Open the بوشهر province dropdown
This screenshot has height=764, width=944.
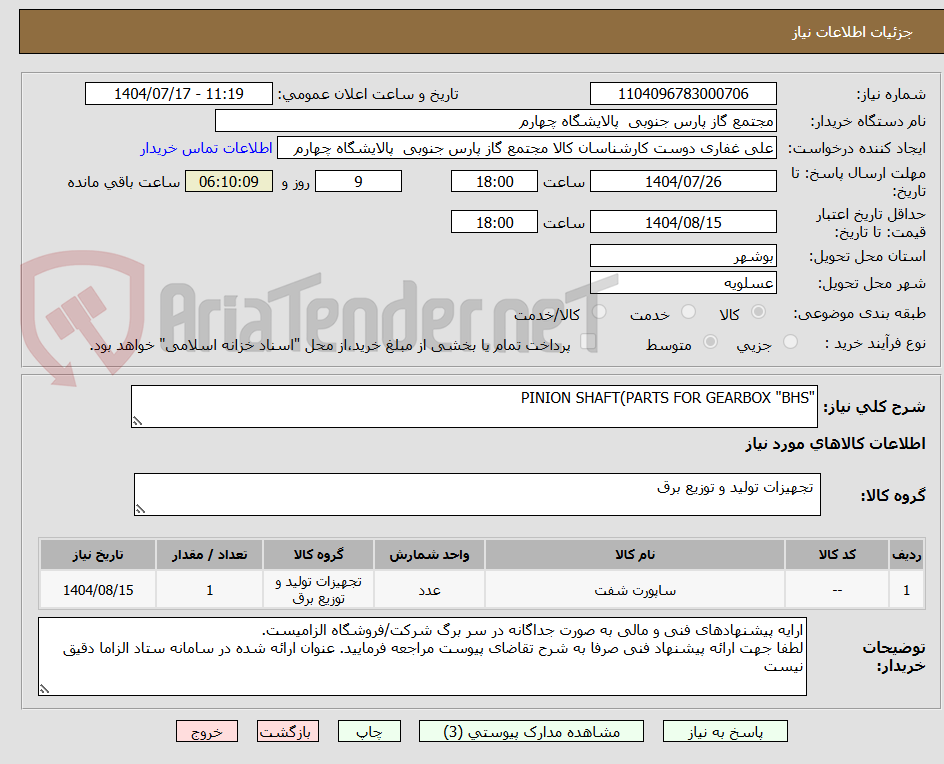683,255
